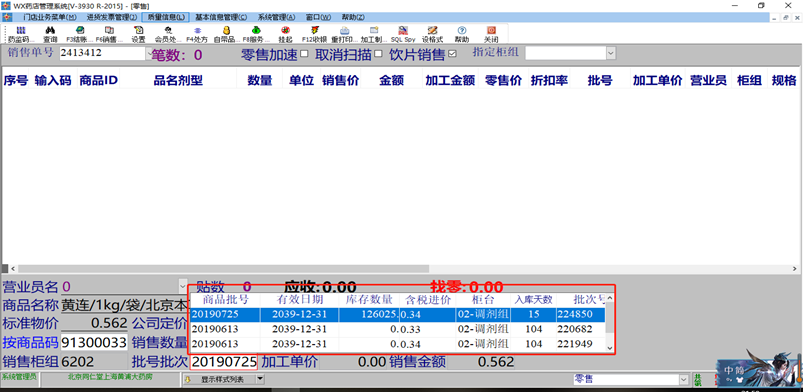Open the 窗口 menu
This screenshot has width=803, height=392.
319,17
